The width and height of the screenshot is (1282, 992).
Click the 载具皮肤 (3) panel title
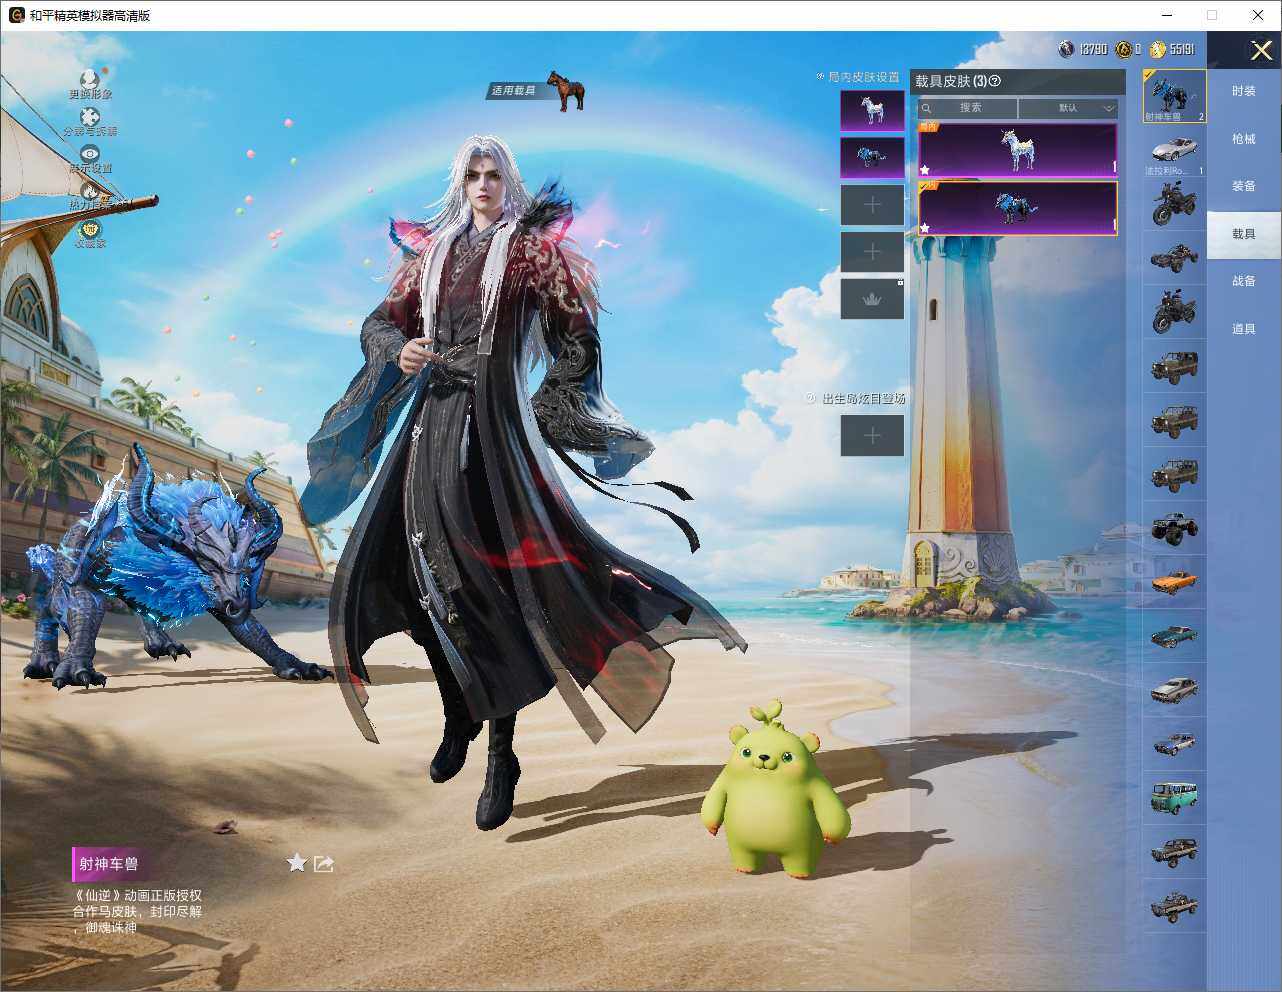(951, 81)
